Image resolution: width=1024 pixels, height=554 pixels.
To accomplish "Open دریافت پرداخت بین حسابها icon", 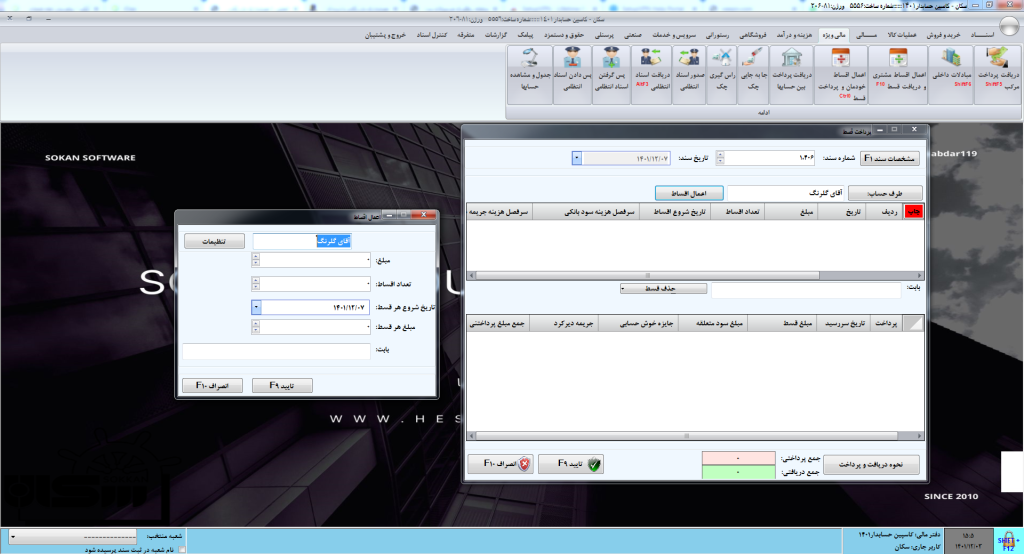I will pos(792,74).
